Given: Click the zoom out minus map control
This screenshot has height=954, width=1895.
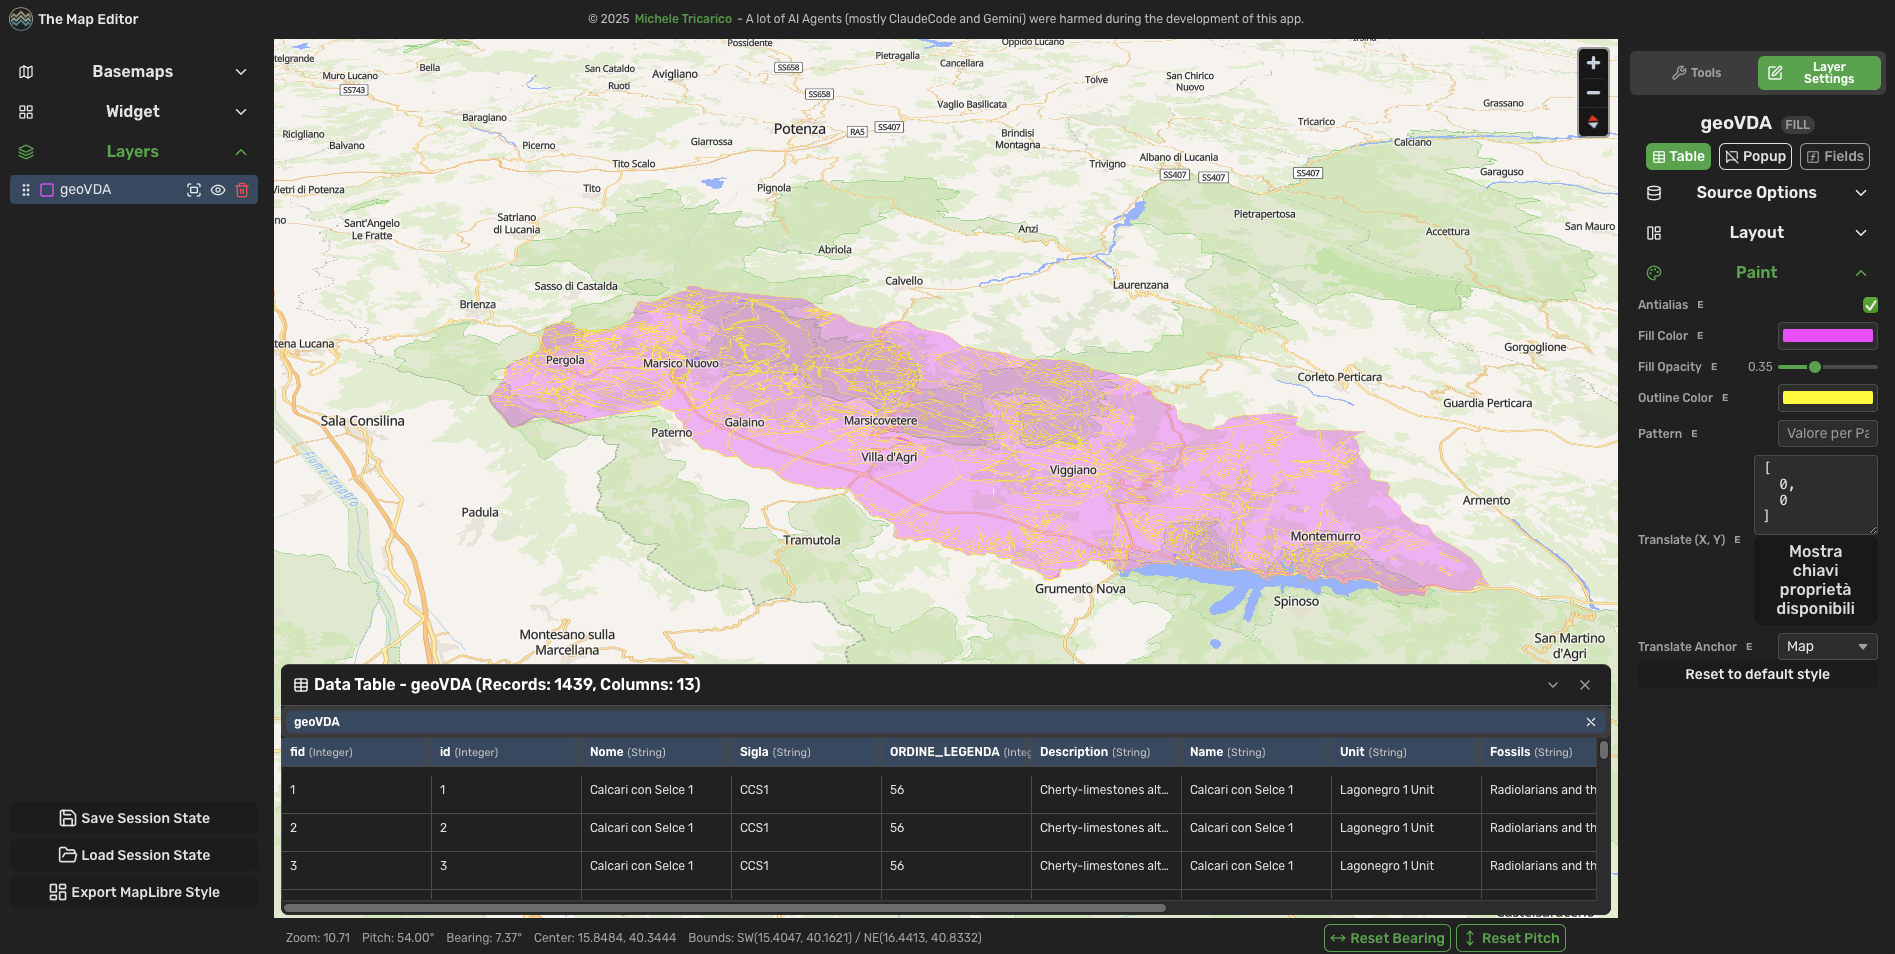Looking at the screenshot, I should pos(1593,93).
